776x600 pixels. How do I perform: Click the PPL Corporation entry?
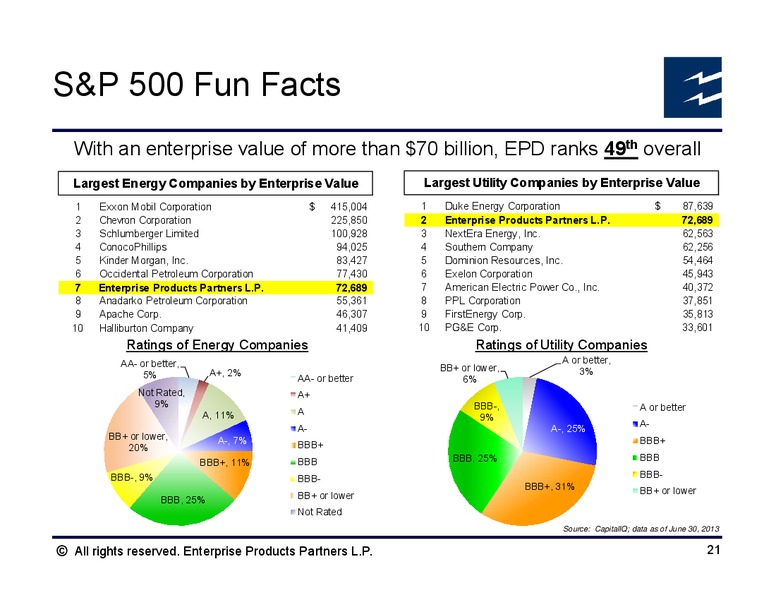[483, 300]
